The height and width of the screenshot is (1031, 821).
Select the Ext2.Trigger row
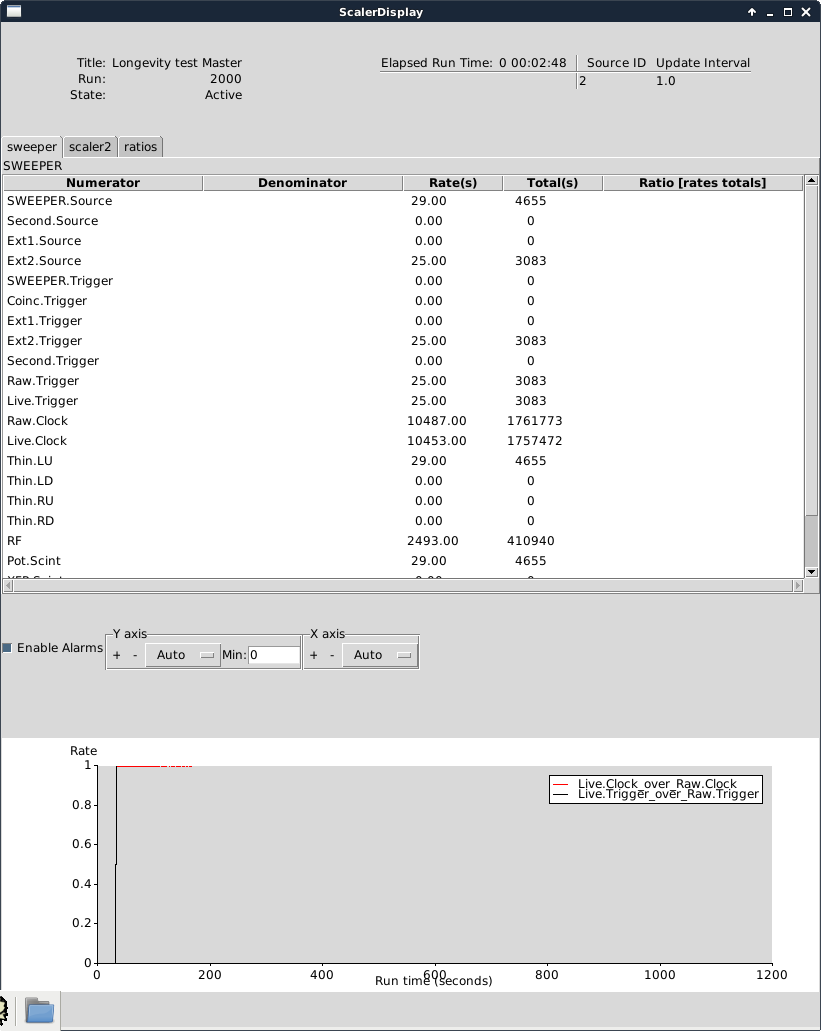(x=404, y=341)
